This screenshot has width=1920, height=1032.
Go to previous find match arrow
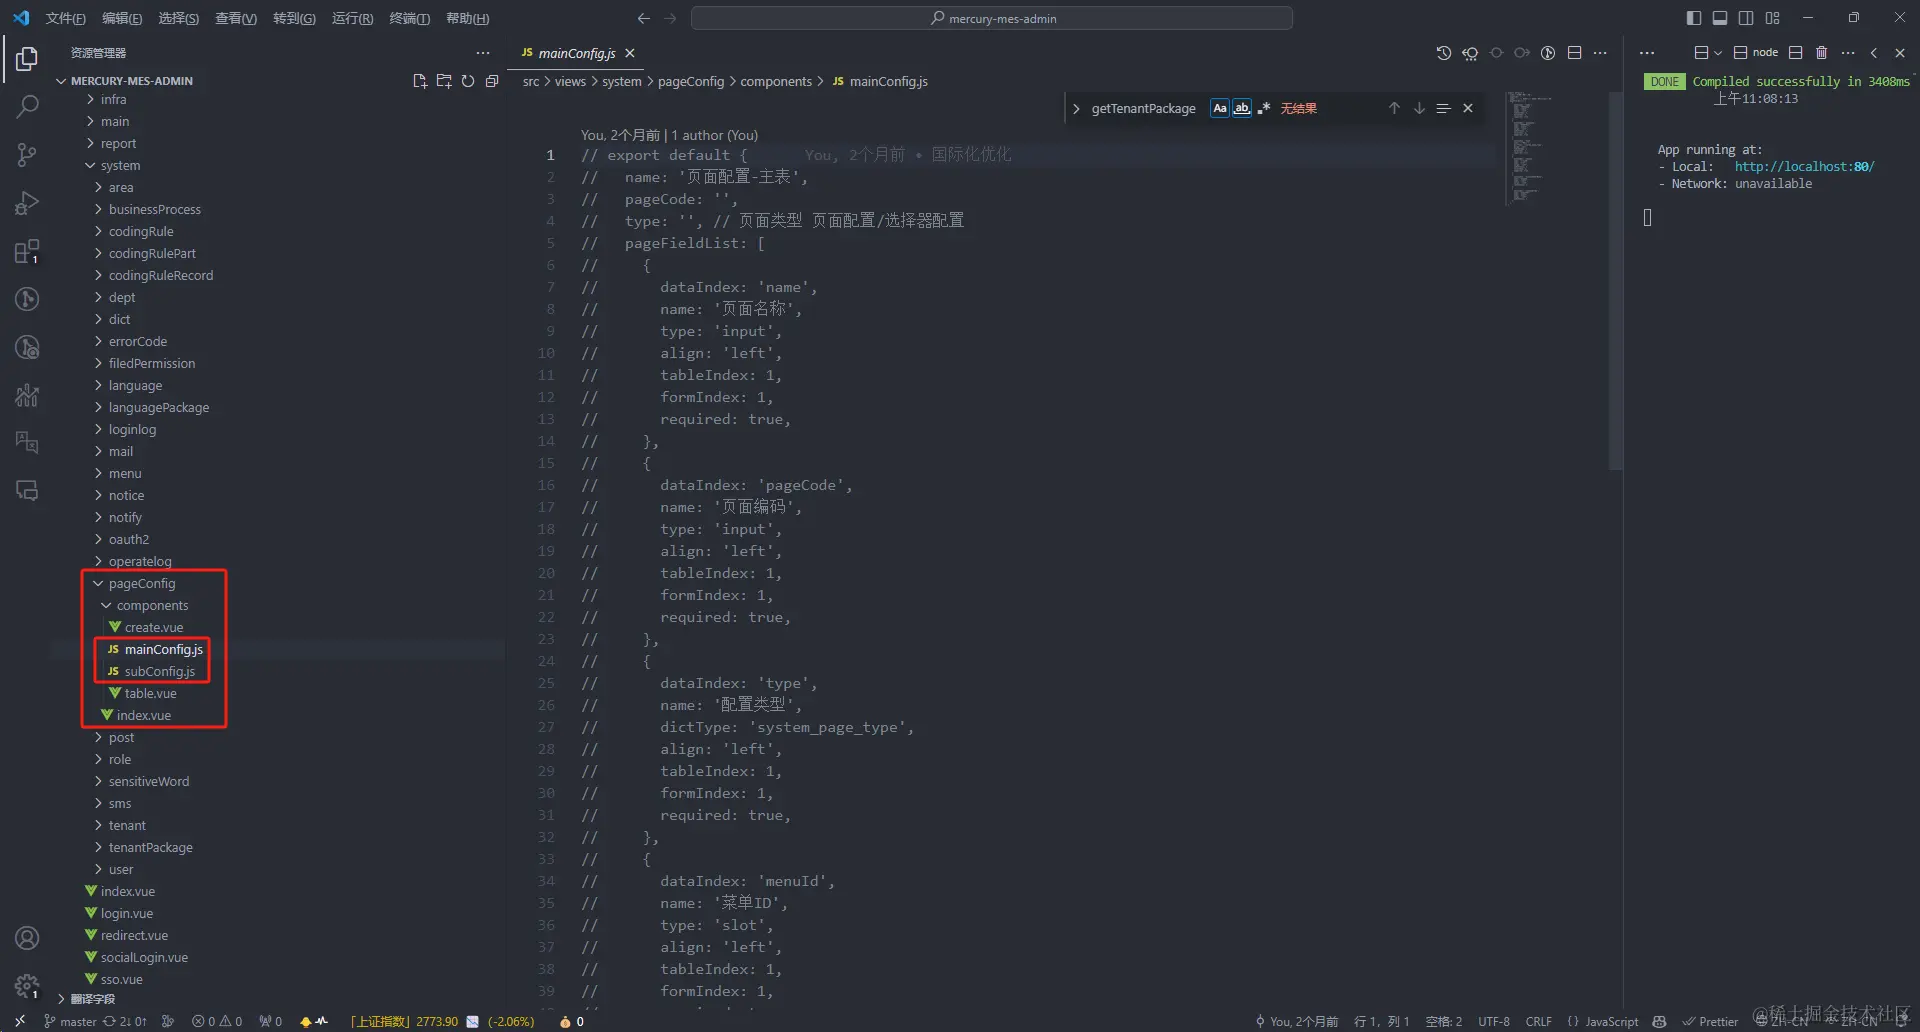tap(1394, 108)
